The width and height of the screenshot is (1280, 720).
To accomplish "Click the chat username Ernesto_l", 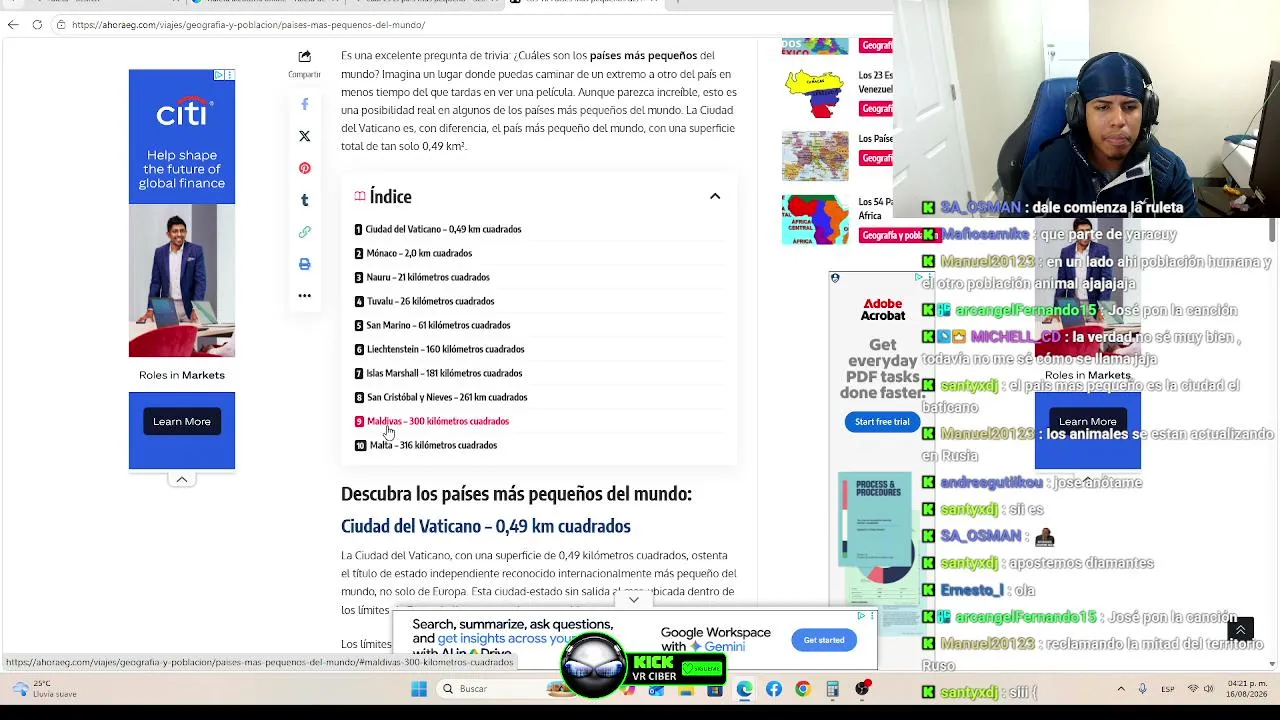I will pos(972,590).
